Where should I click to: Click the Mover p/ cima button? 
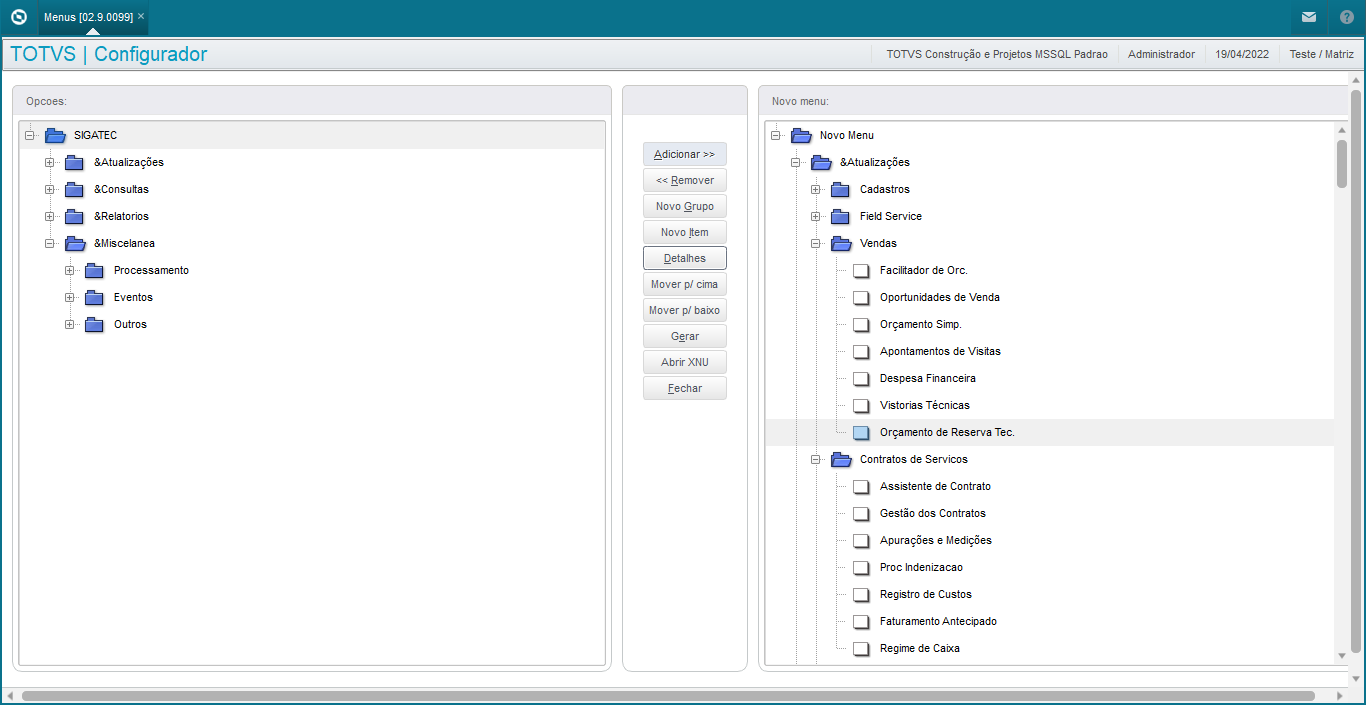coord(685,284)
